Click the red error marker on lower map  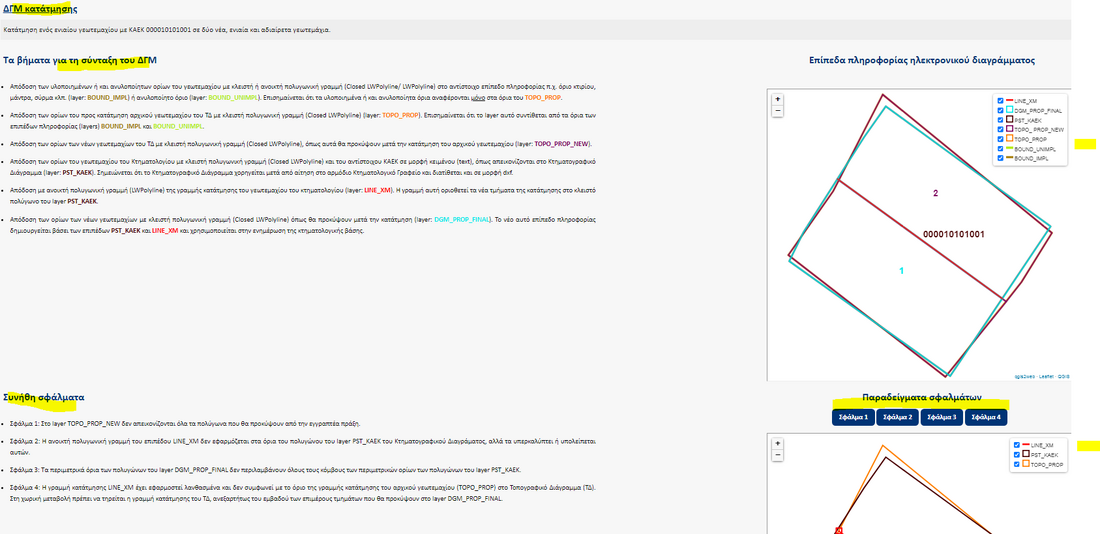pos(838,529)
